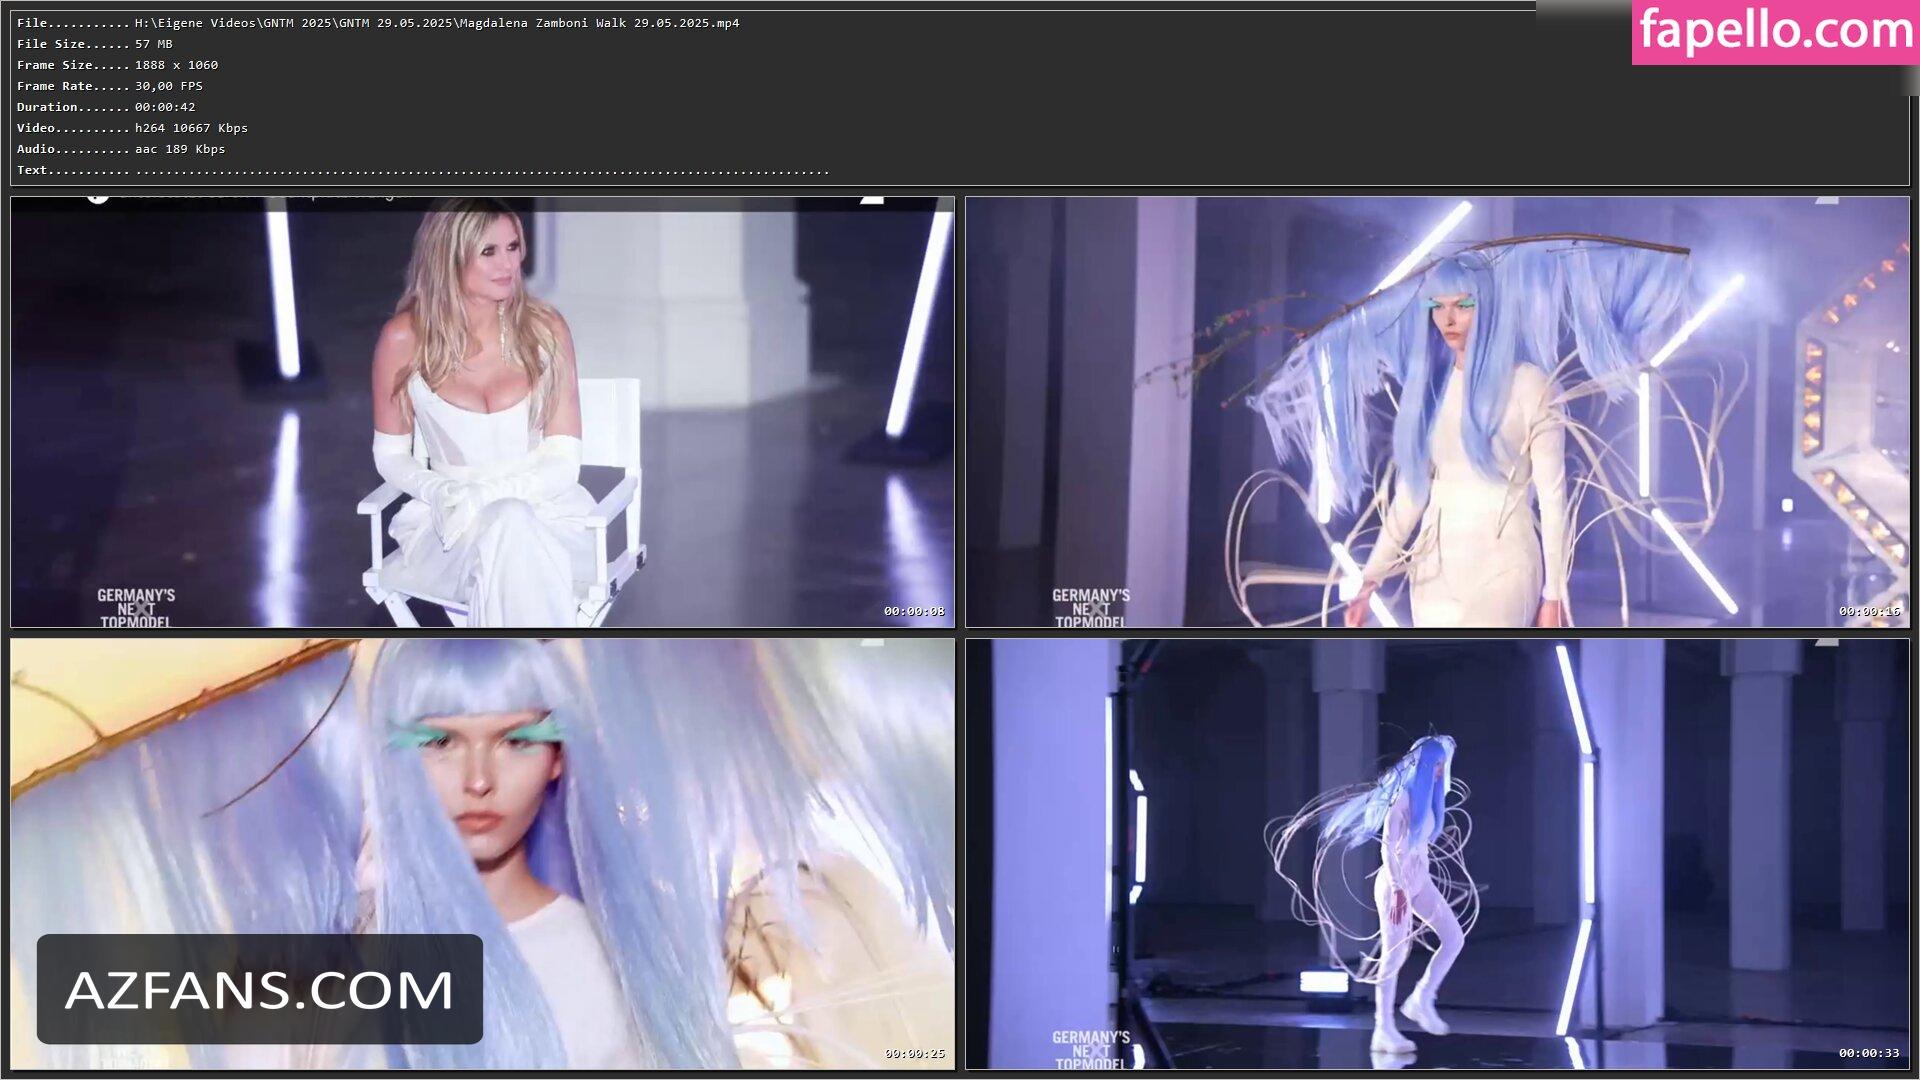Screen dimensions: 1920x1080
Task: Select the File path text line
Action: [378, 23]
